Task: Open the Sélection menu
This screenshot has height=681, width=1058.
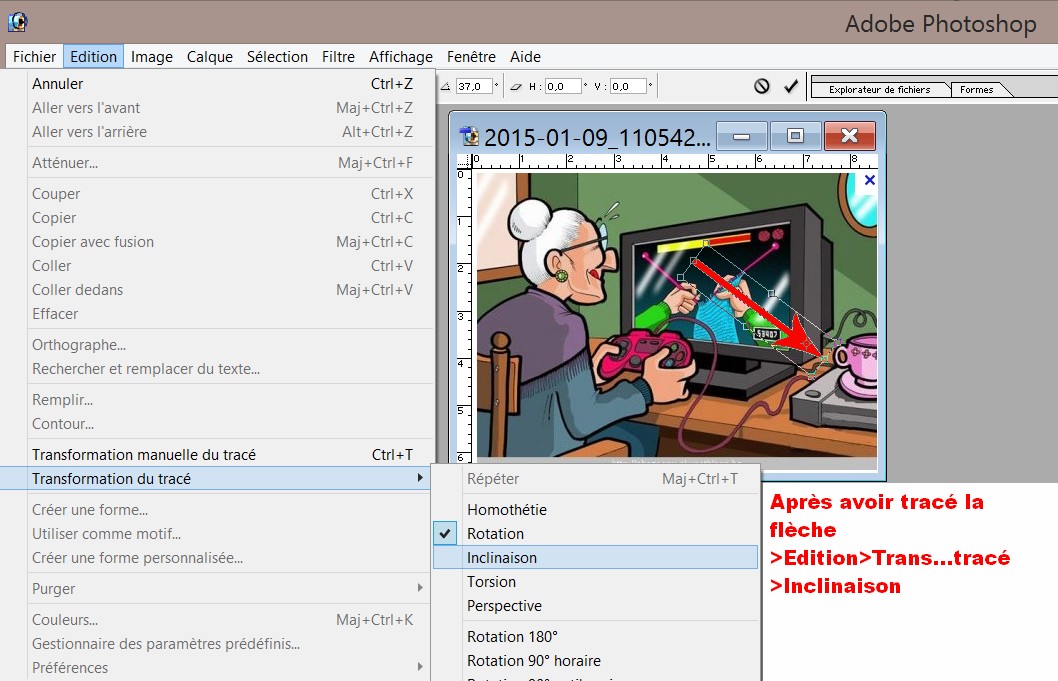Action: [x=277, y=57]
